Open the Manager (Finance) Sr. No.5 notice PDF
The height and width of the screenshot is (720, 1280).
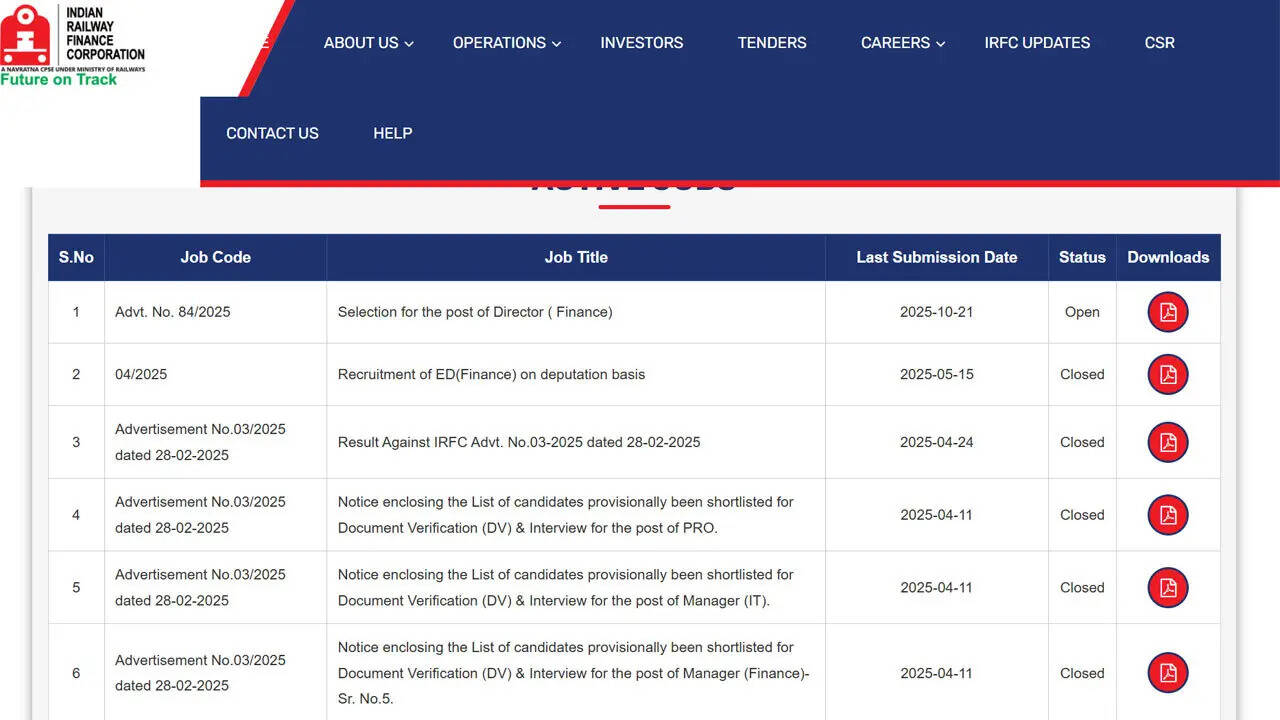[x=1167, y=673]
